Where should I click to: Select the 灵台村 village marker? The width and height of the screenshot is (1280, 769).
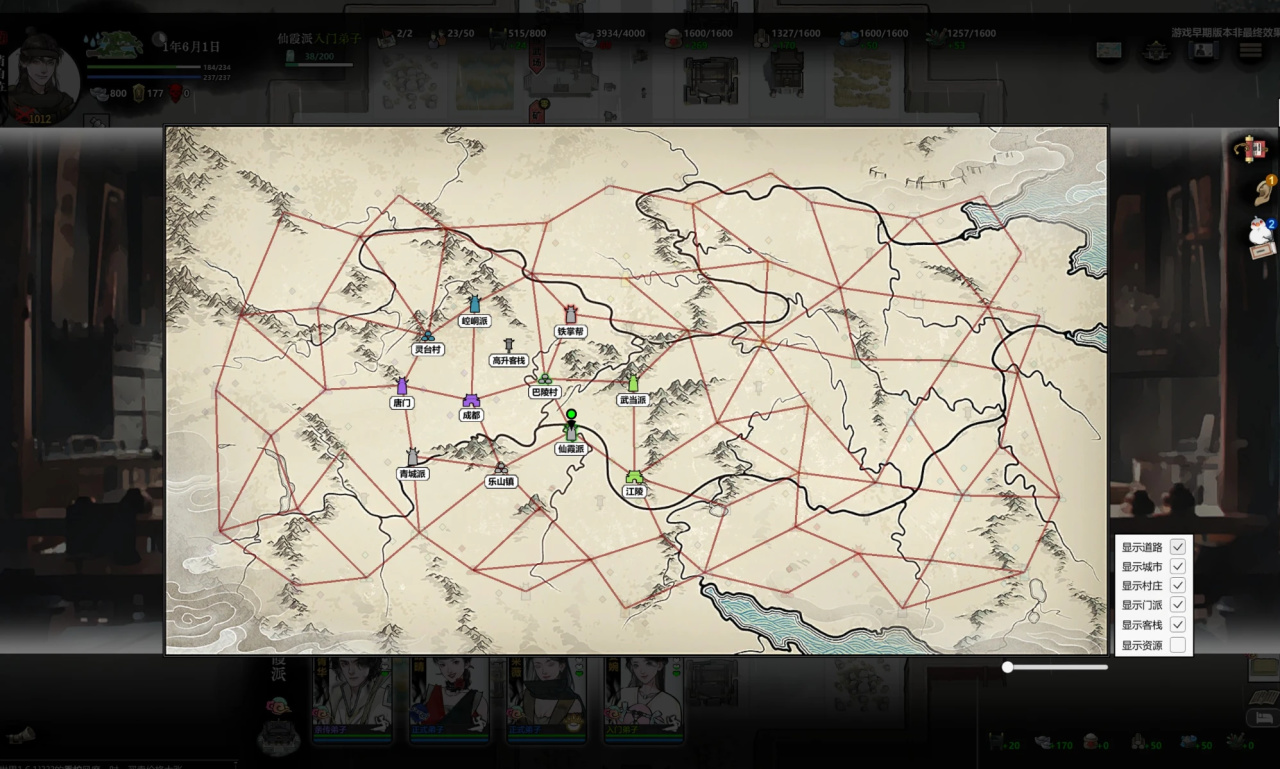[428, 336]
